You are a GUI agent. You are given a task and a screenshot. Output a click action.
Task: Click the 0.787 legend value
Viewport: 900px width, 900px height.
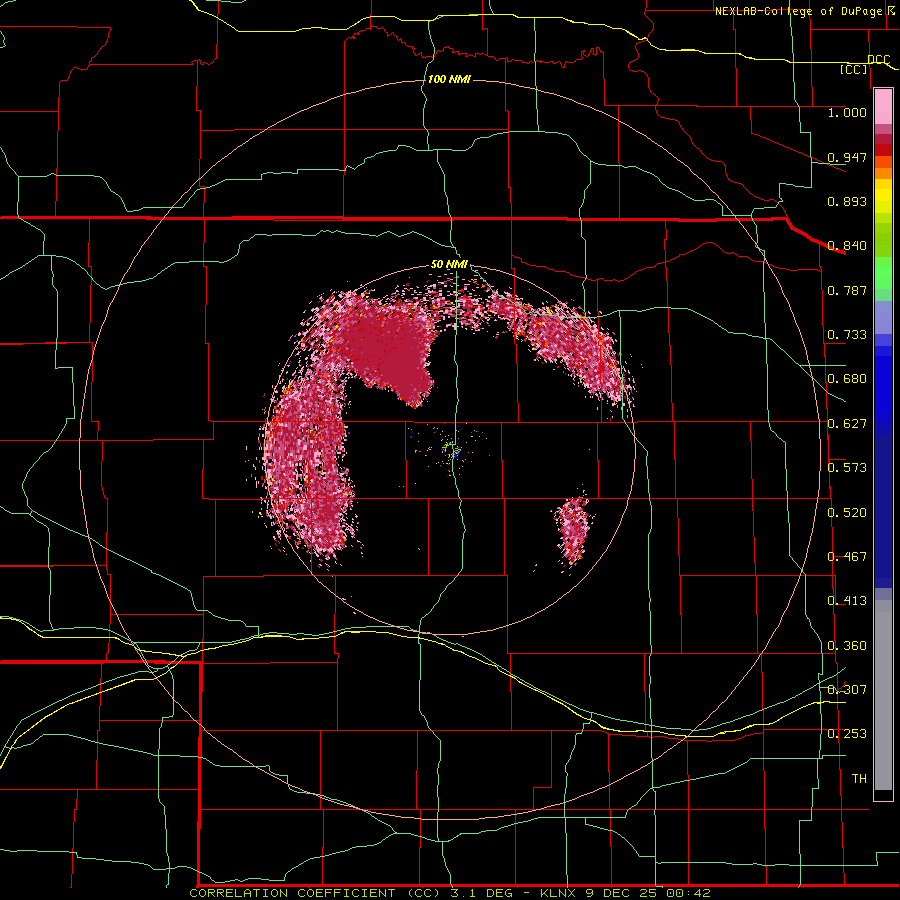[847, 290]
